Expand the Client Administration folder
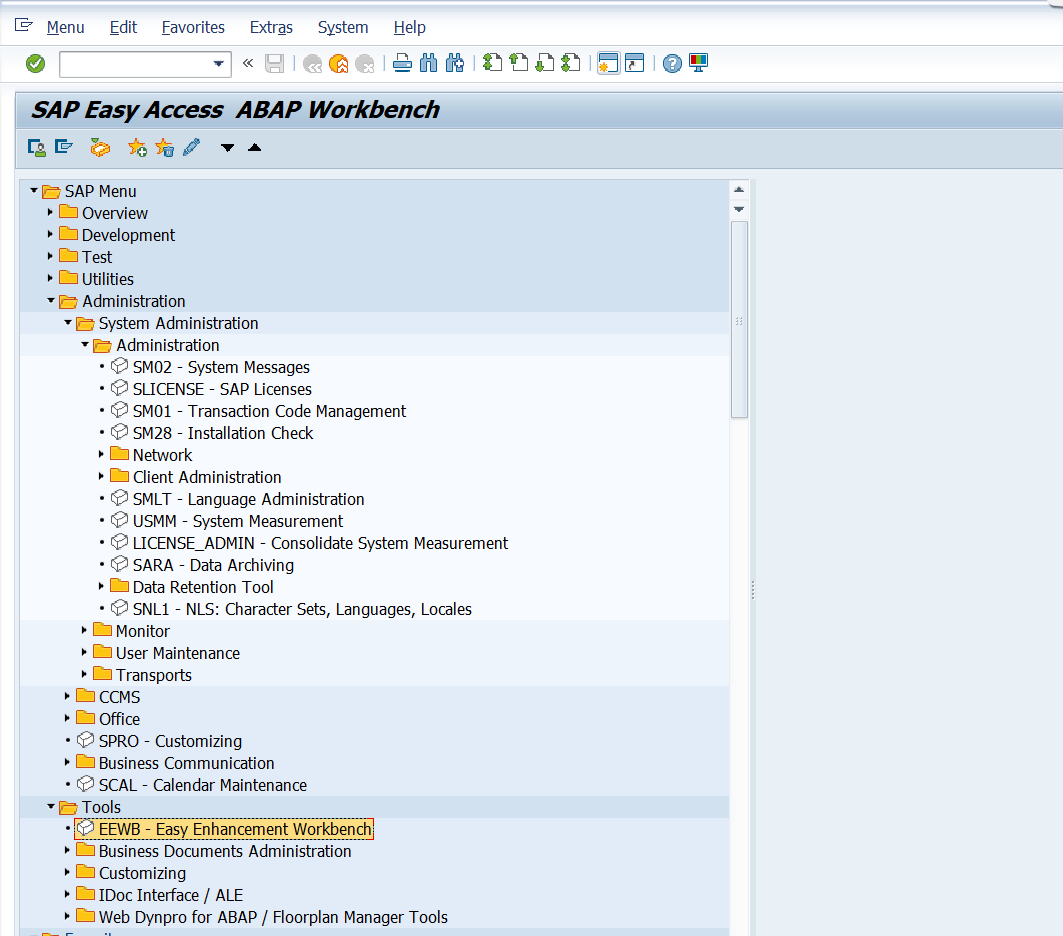 pos(102,477)
